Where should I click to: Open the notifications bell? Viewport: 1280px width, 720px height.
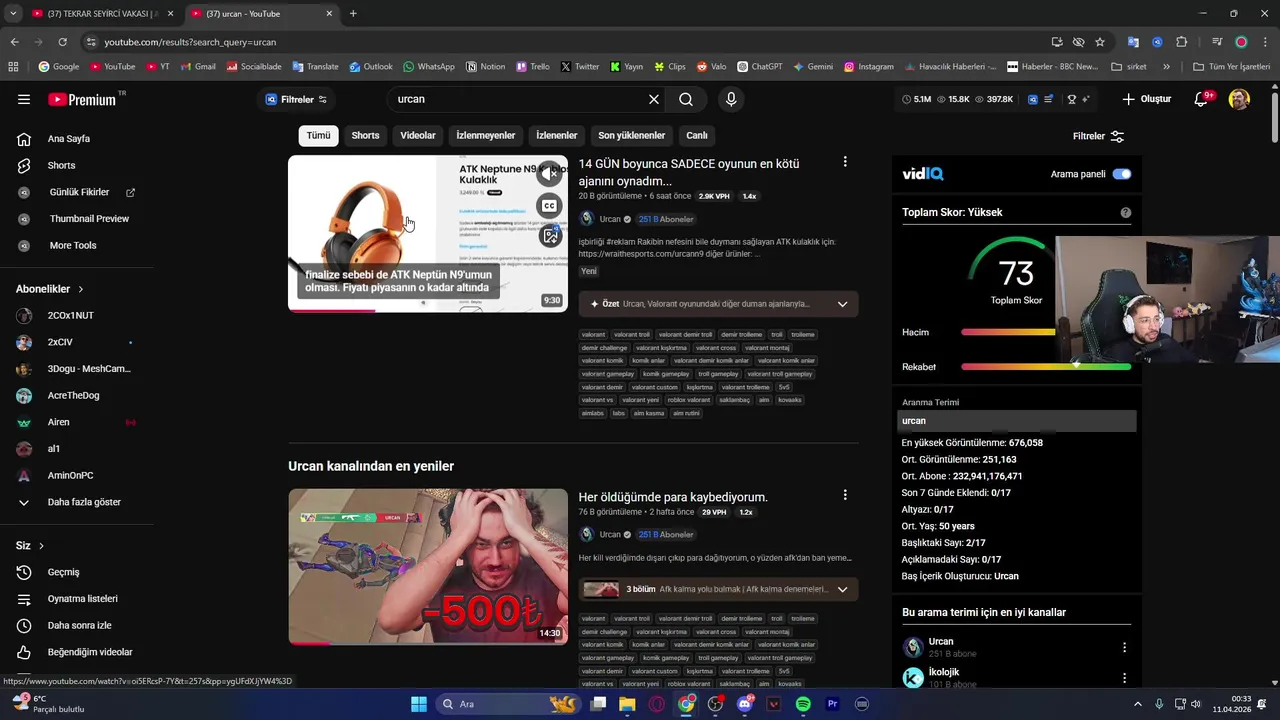point(1202,99)
